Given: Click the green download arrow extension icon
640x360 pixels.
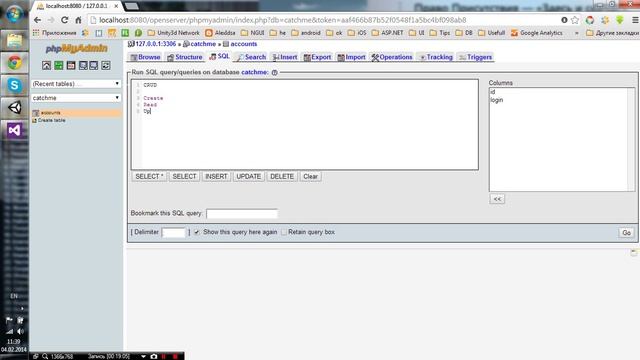Looking at the screenshot, I should click(620, 20).
